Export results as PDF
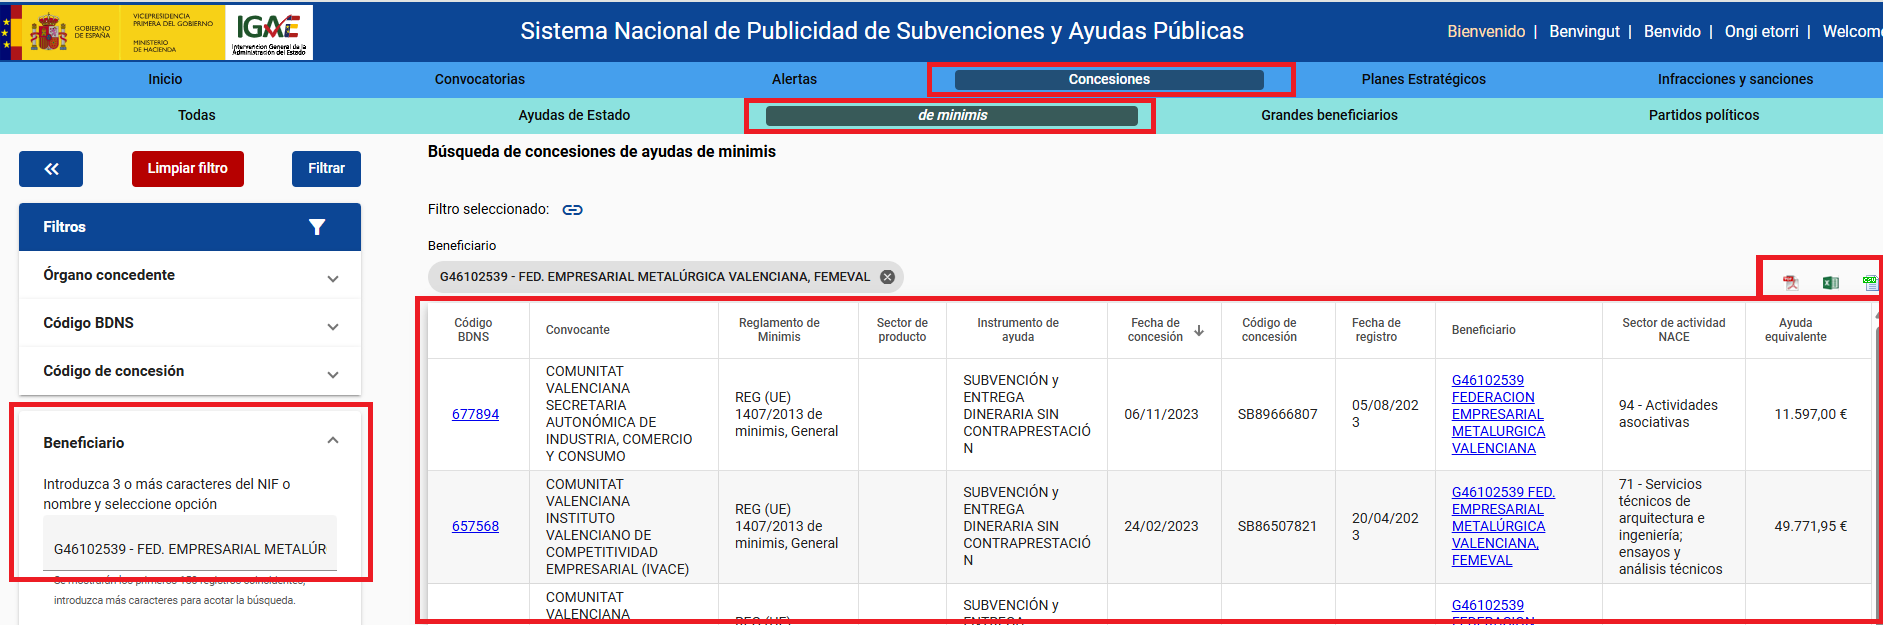Screen dimensions: 1883x625 point(1790,283)
